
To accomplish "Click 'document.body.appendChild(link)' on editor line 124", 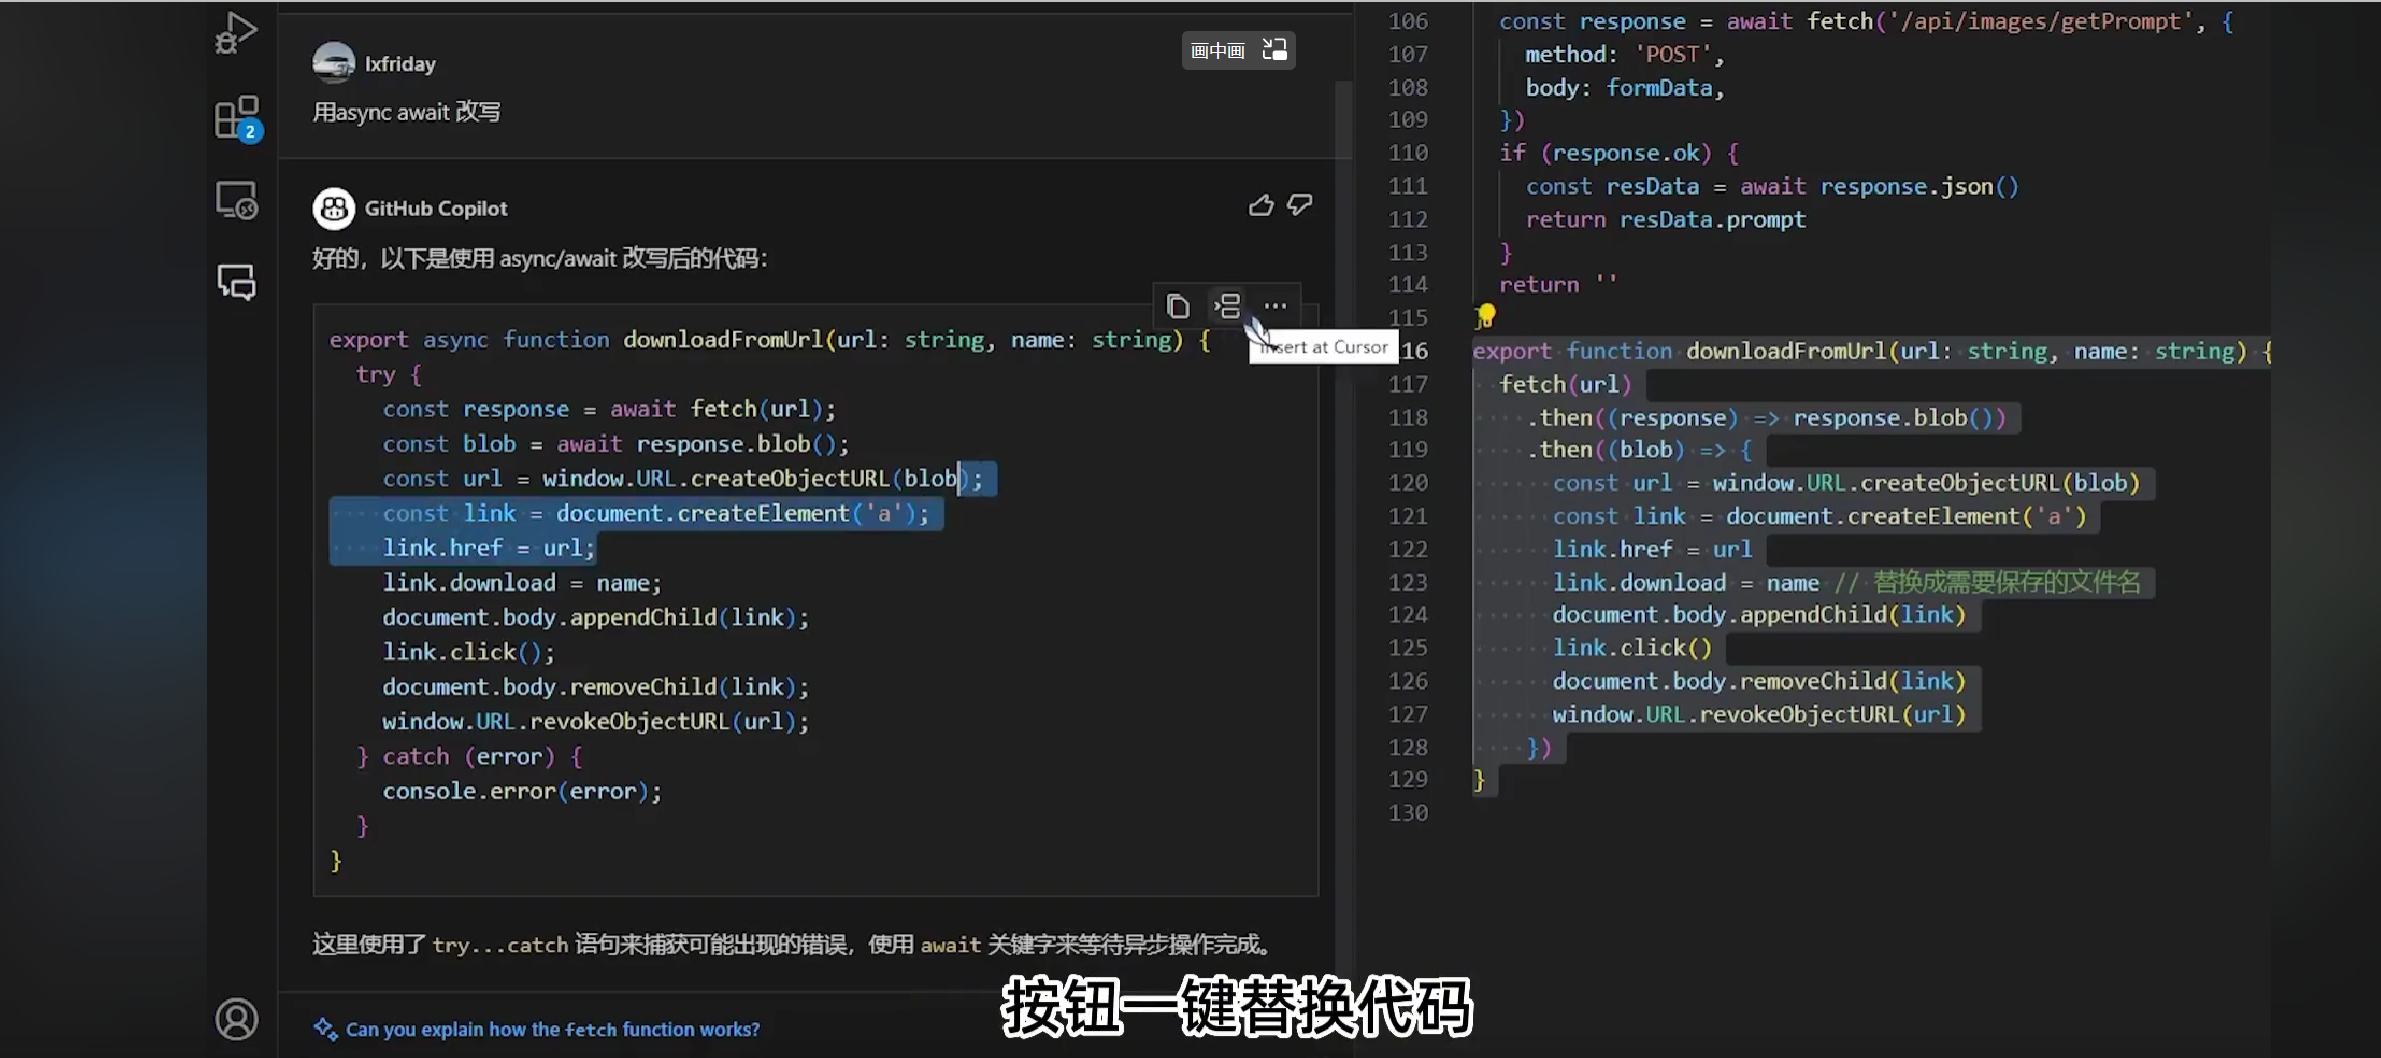I will [1759, 615].
